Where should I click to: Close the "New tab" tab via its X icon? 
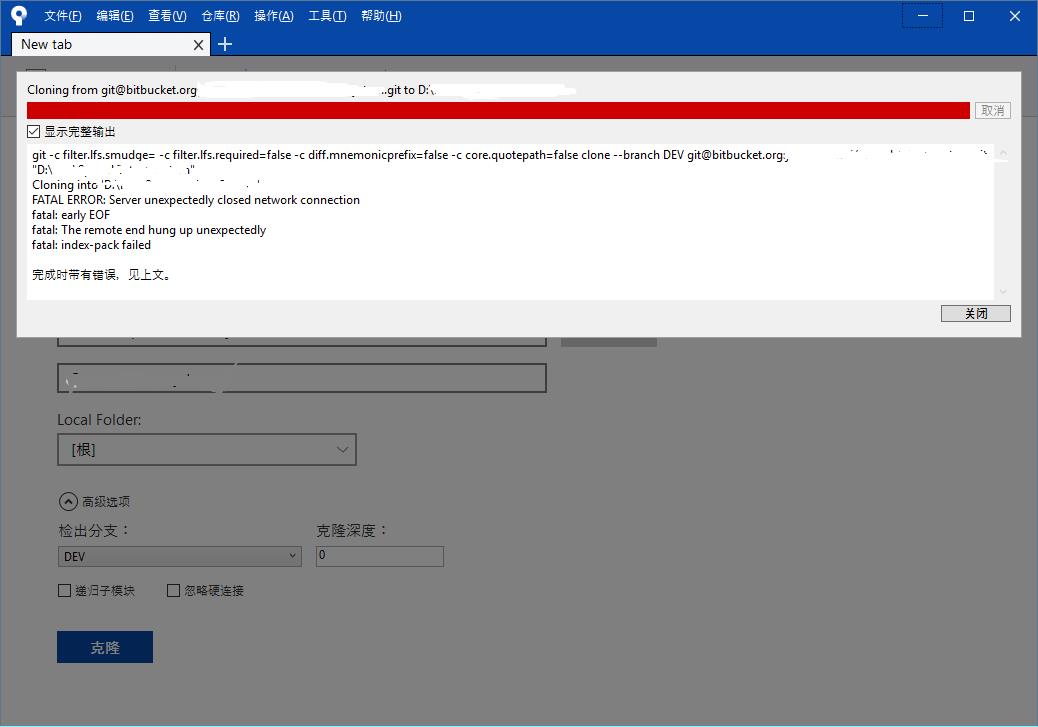click(x=197, y=44)
